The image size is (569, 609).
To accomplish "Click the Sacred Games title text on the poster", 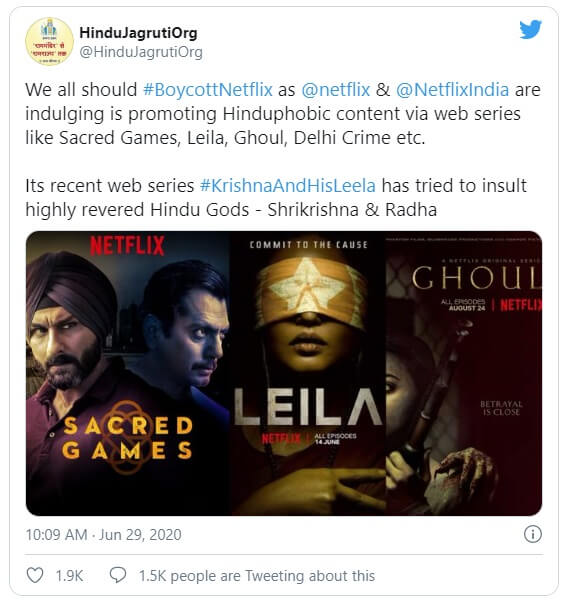I will tap(127, 438).
